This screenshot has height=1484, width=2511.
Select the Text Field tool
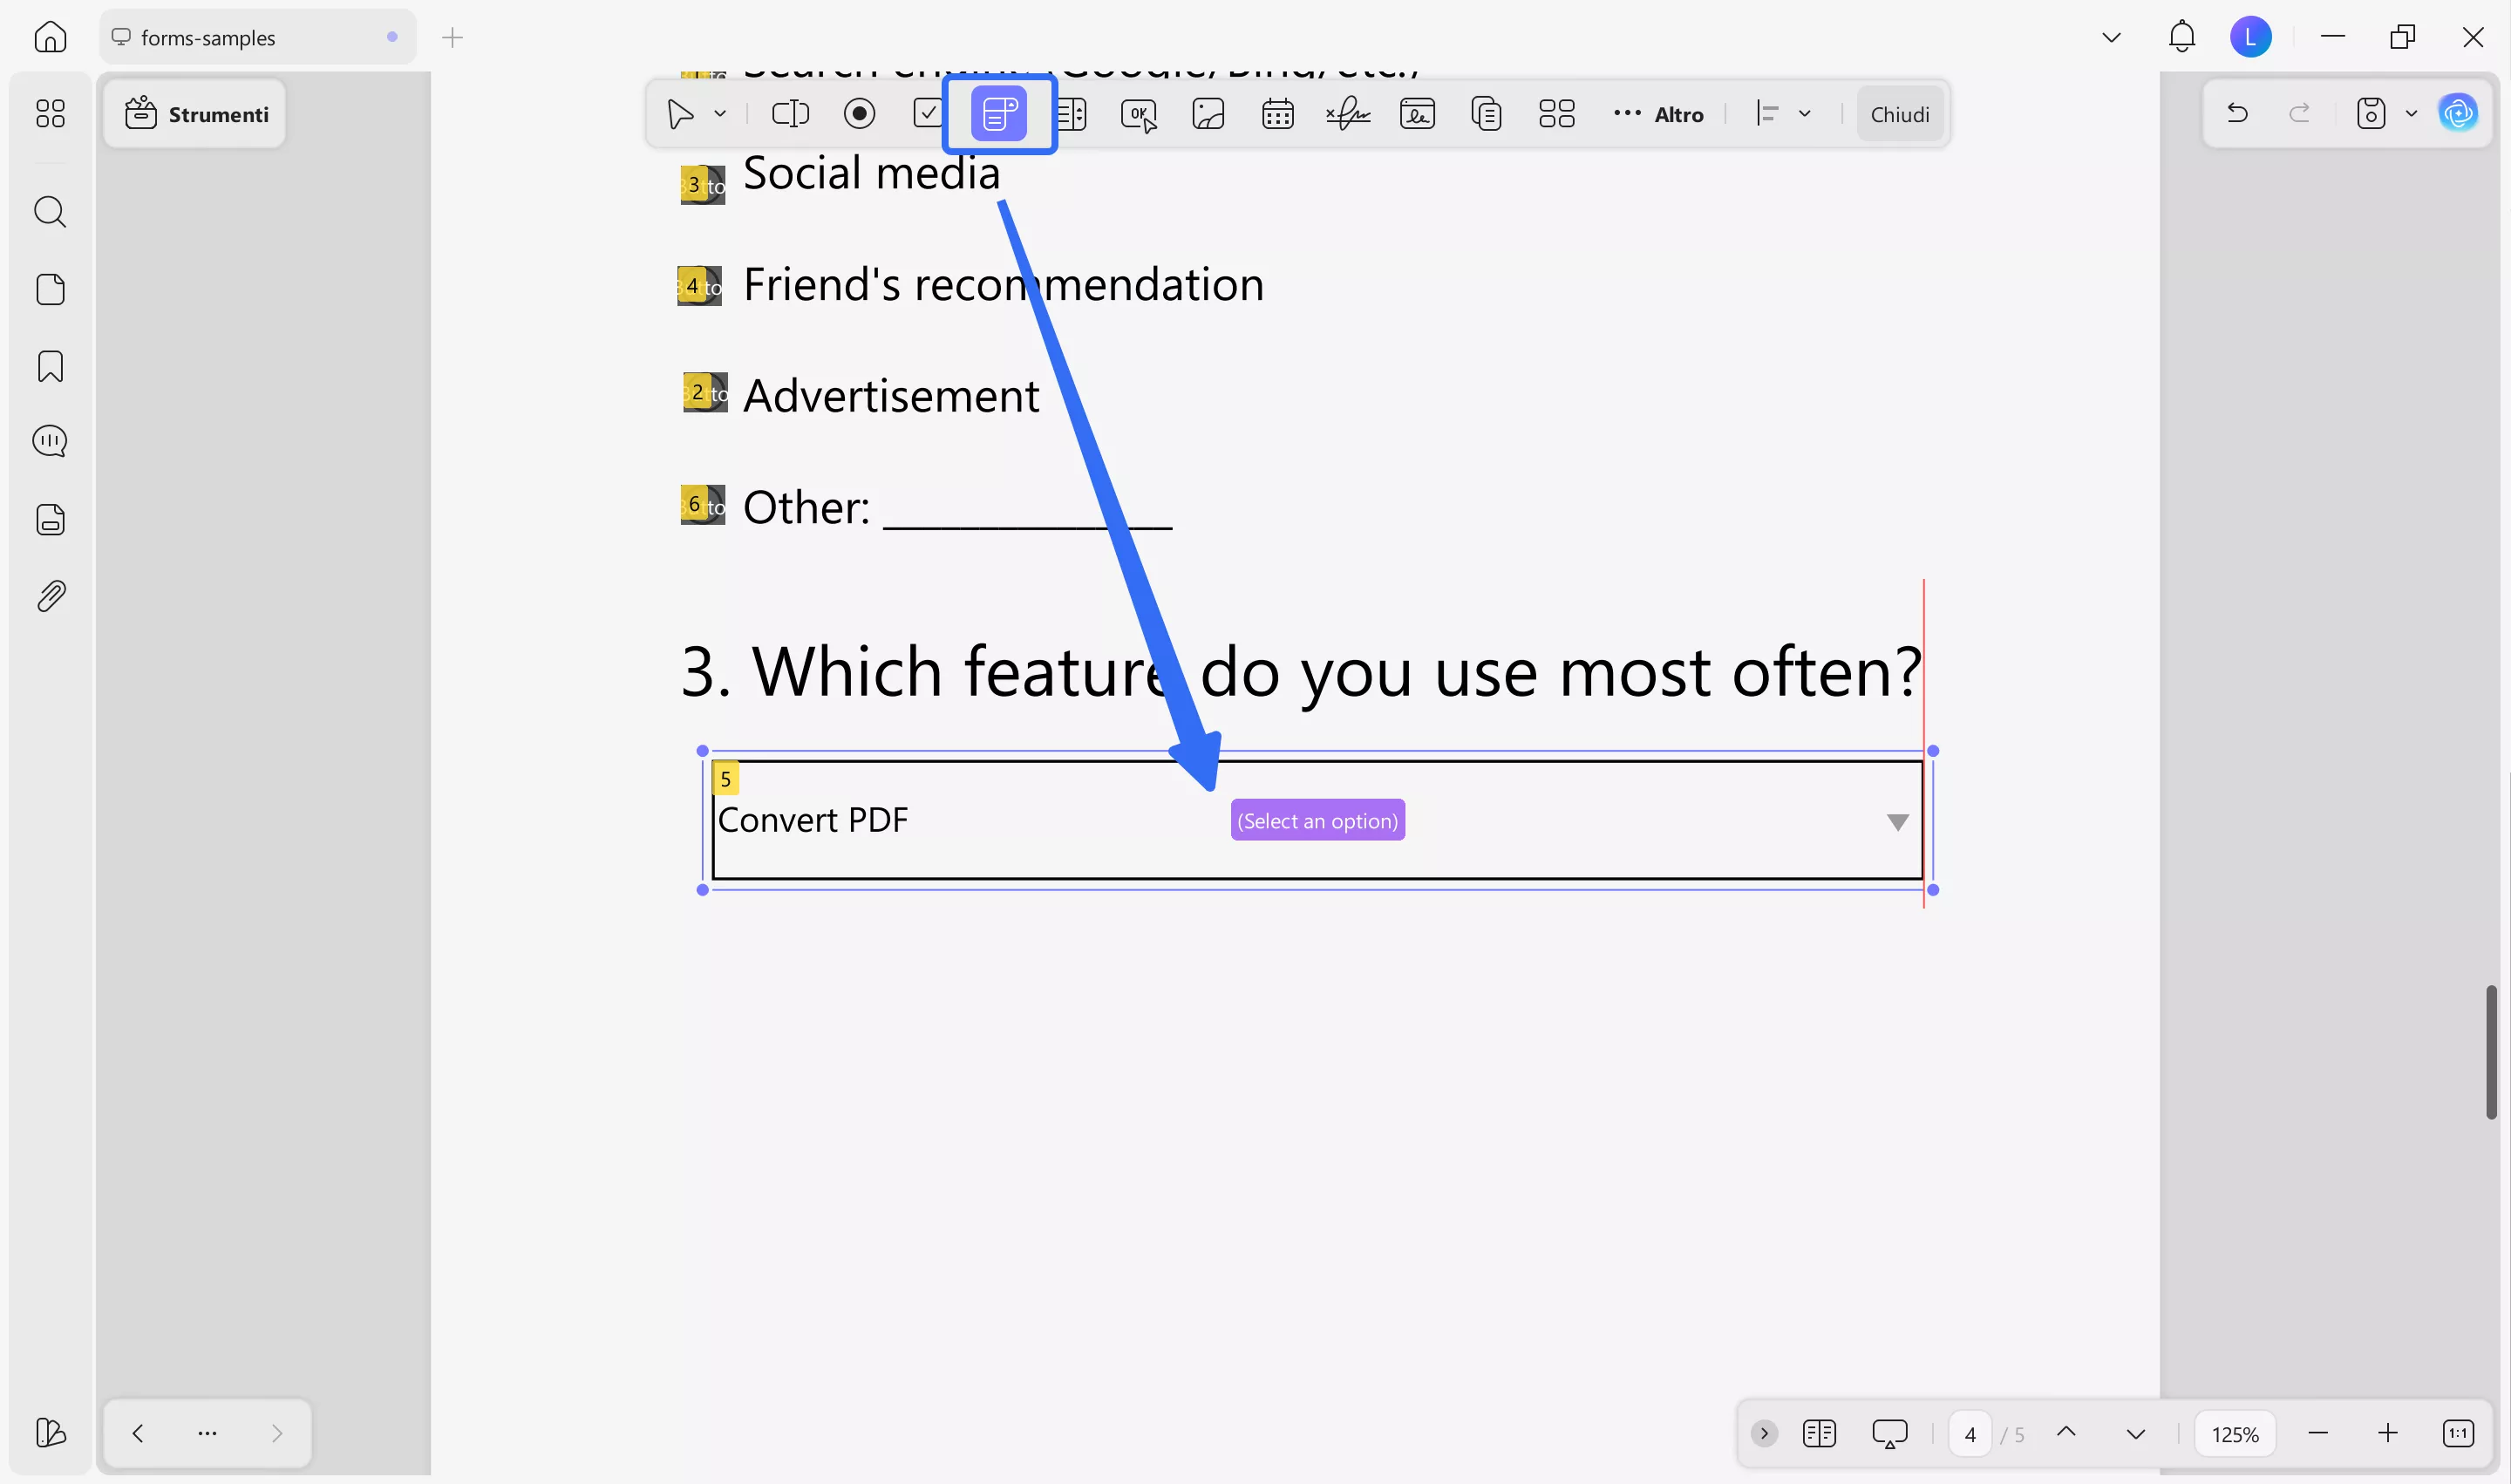click(x=790, y=113)
